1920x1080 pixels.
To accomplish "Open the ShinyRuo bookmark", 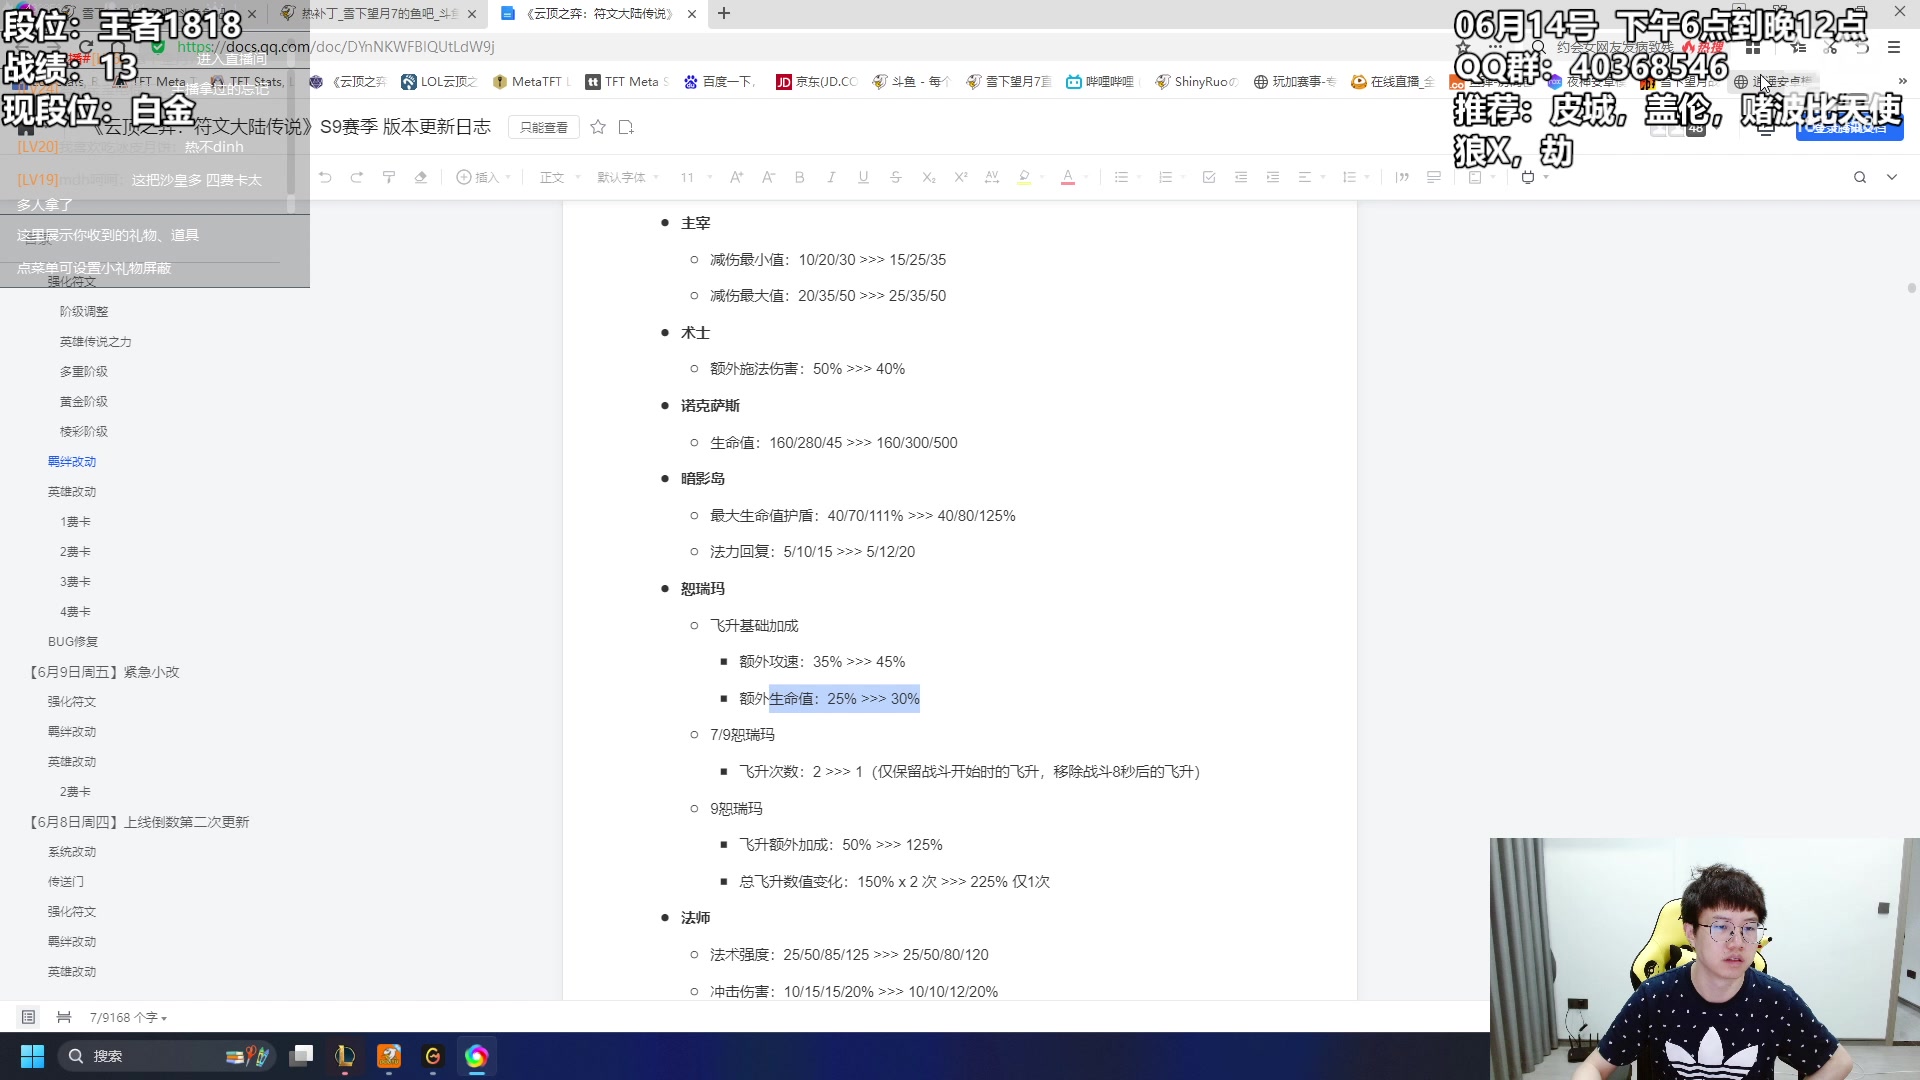I will coord(1196,82).
